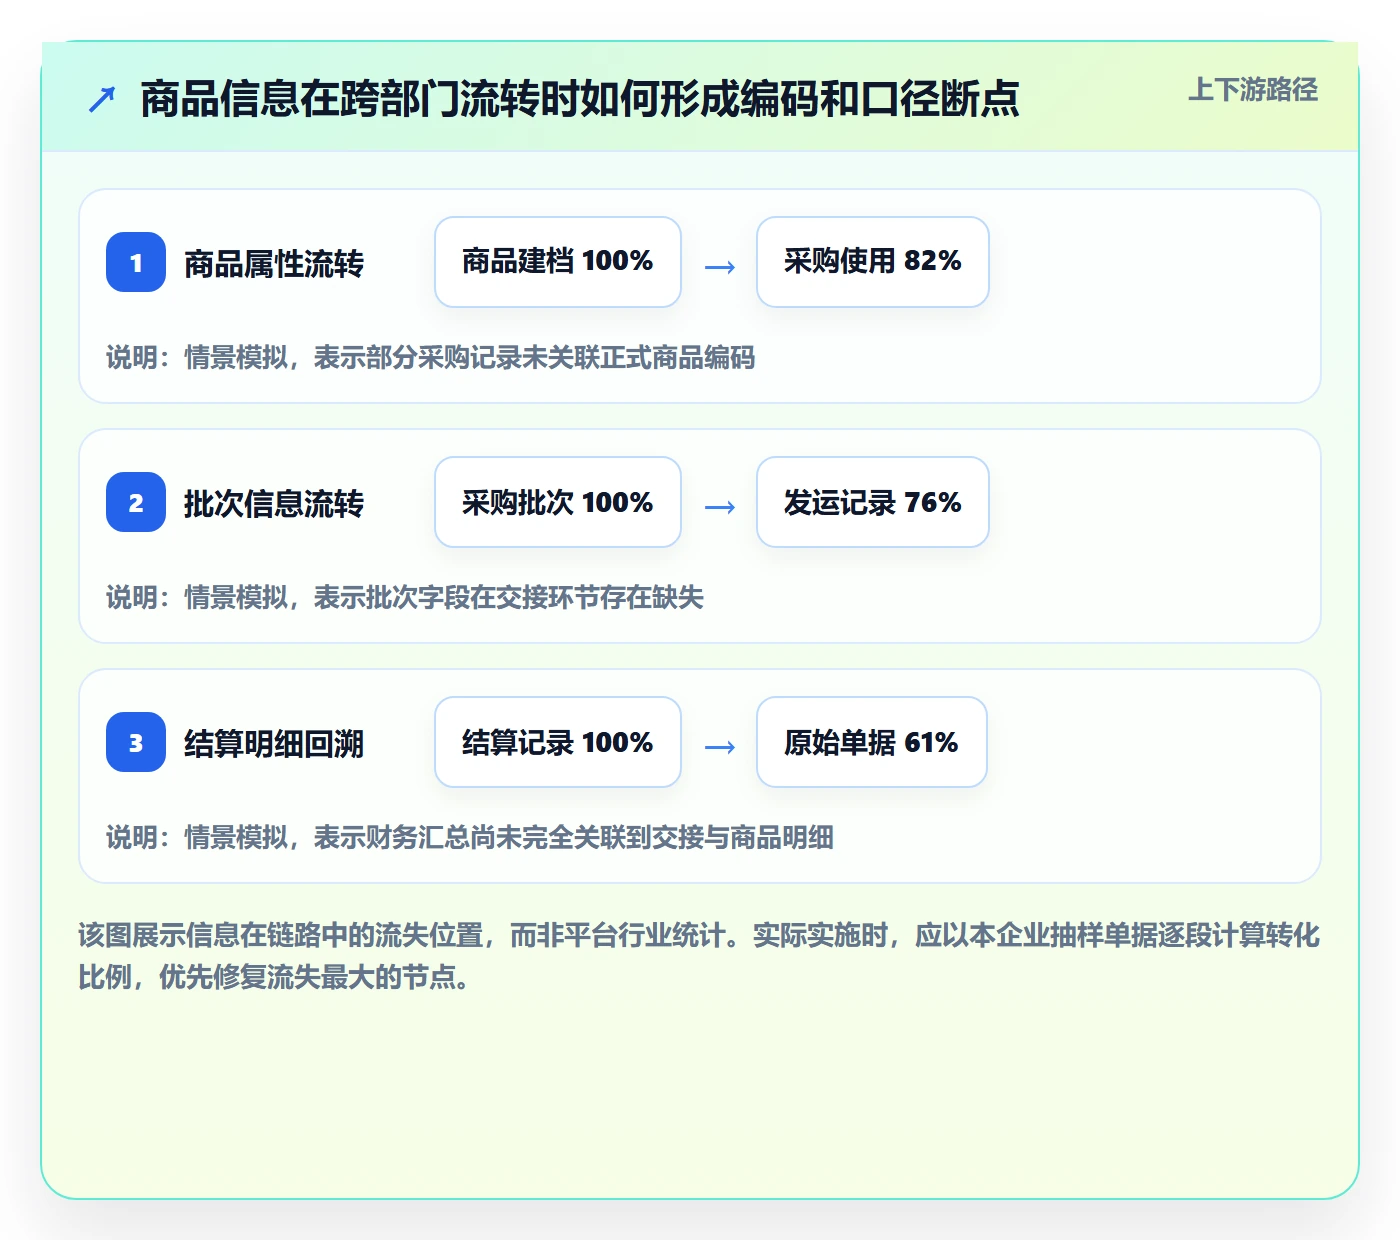This screenshot has width=1400, height=1240.
Task: Click the 商品属性流转 row label
Action: point(274,264)
